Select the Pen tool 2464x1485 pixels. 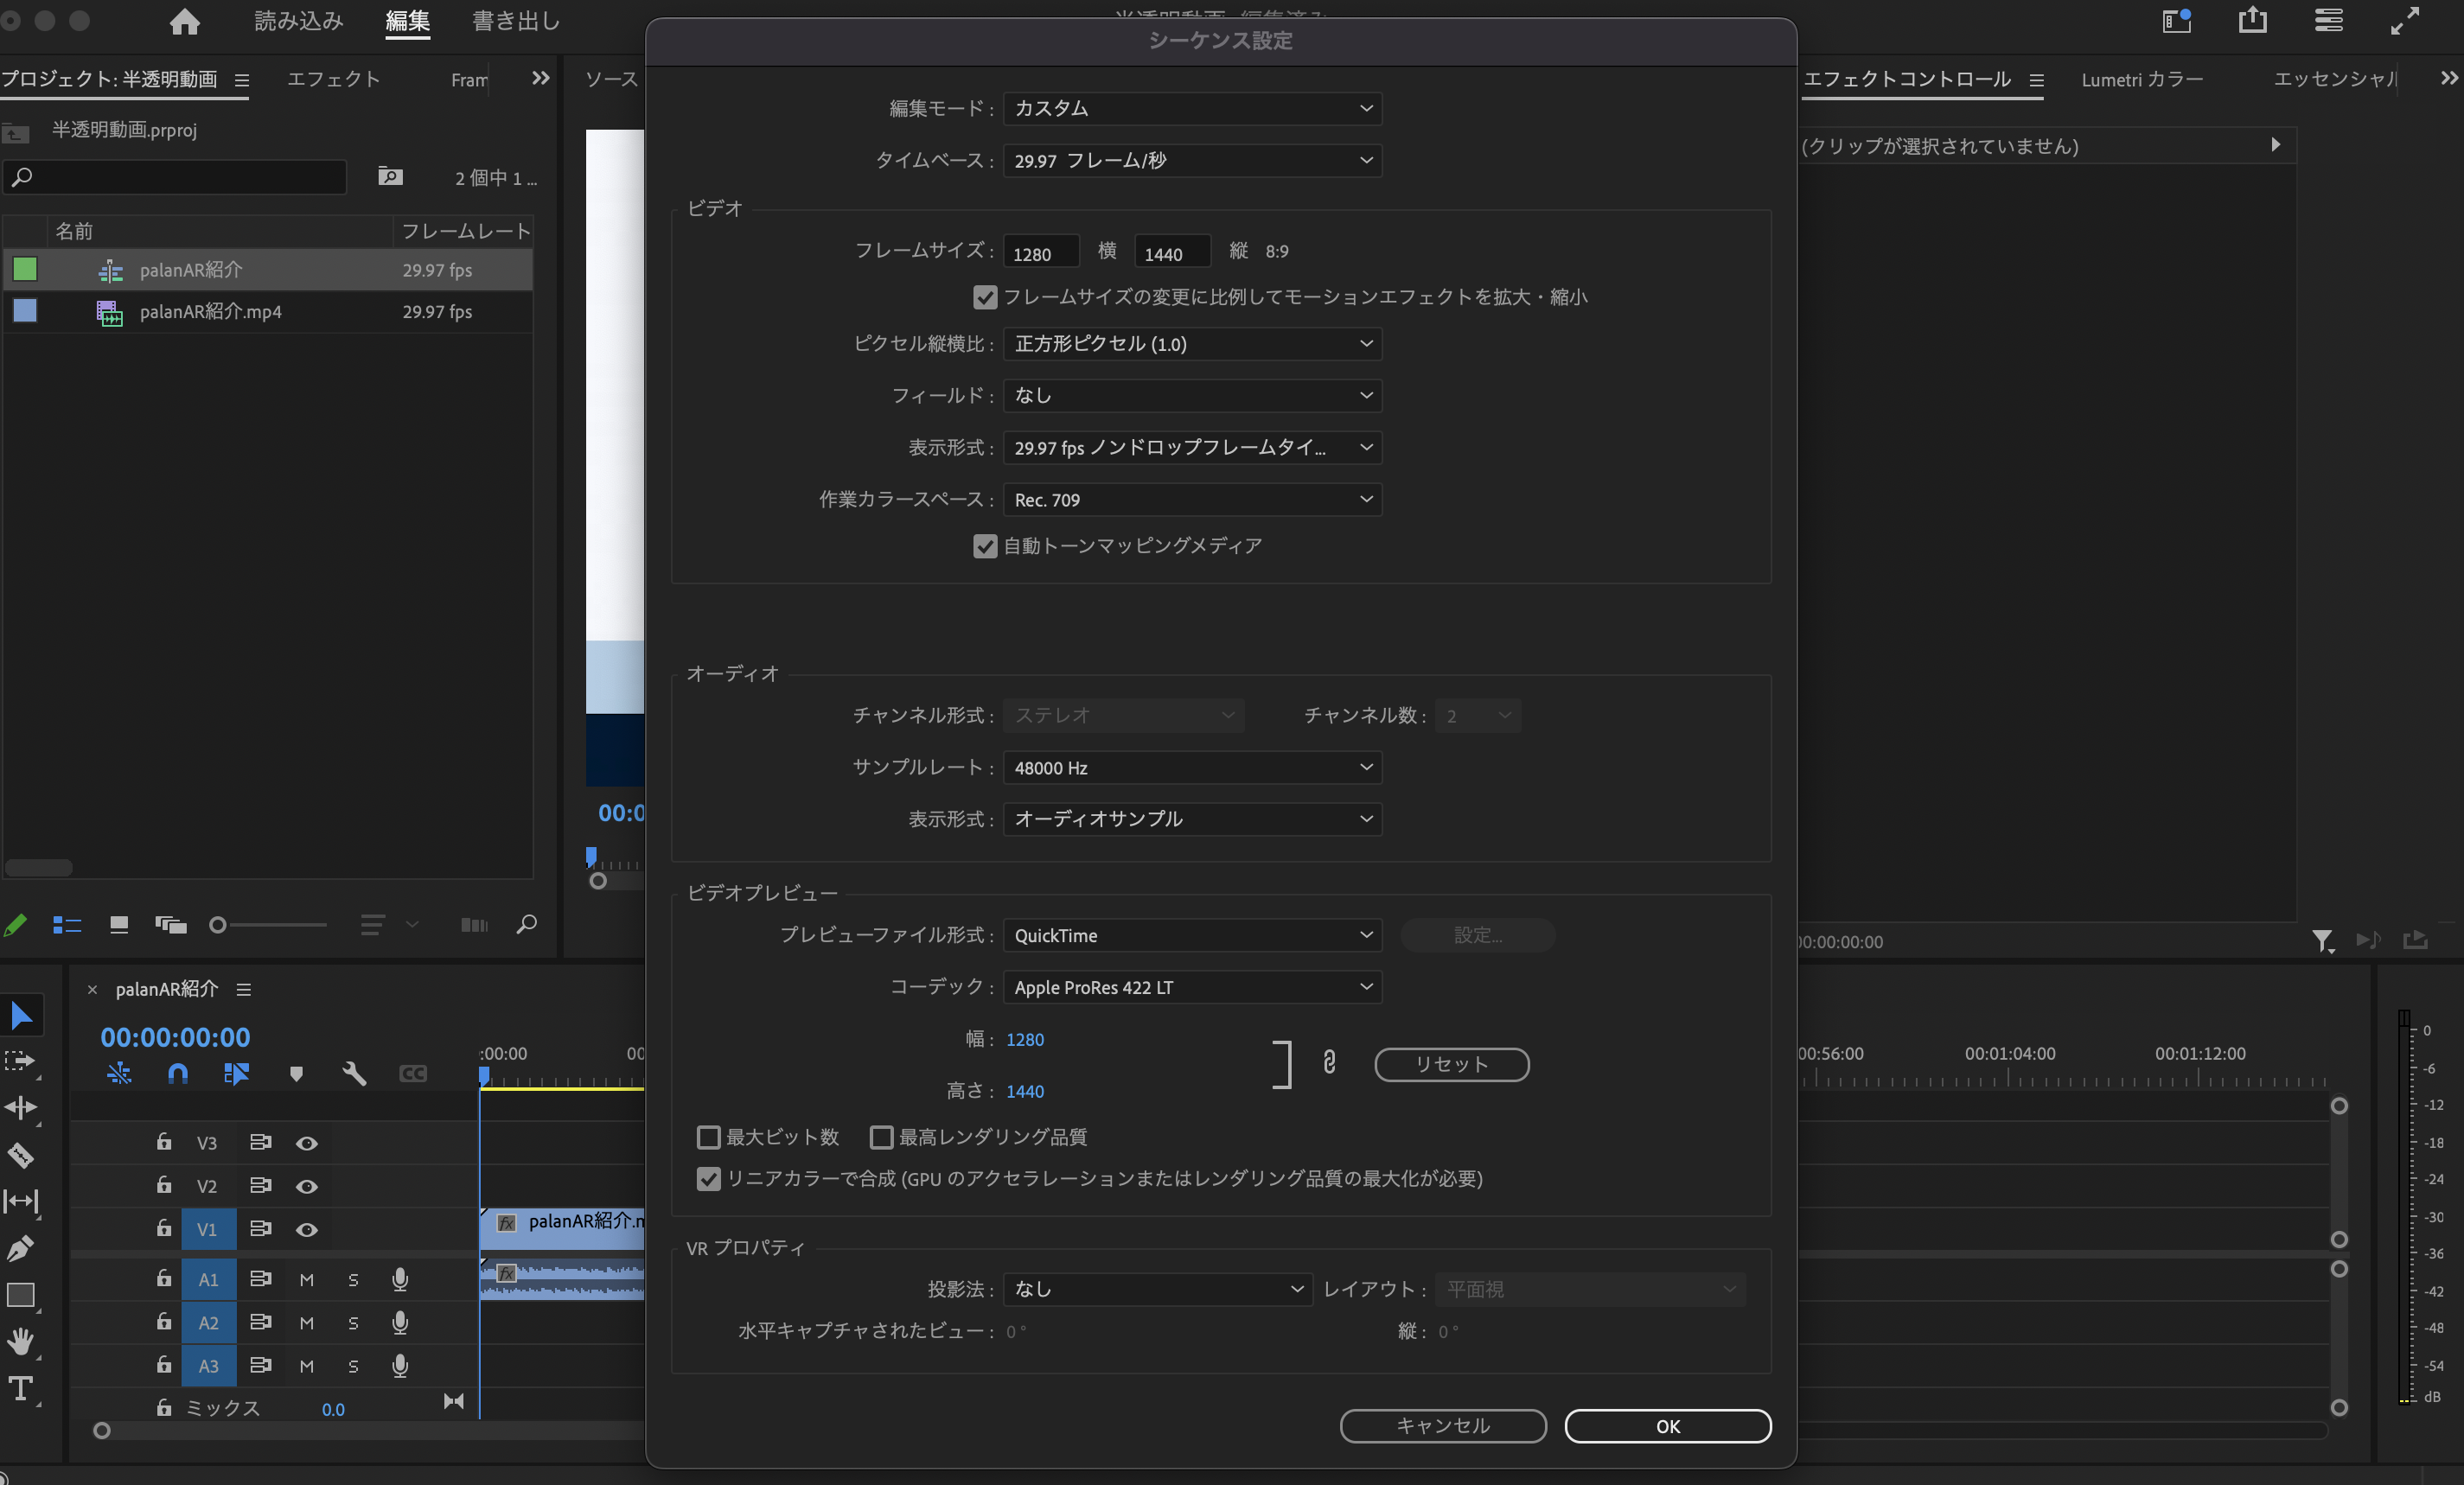tap(21, 1248)
